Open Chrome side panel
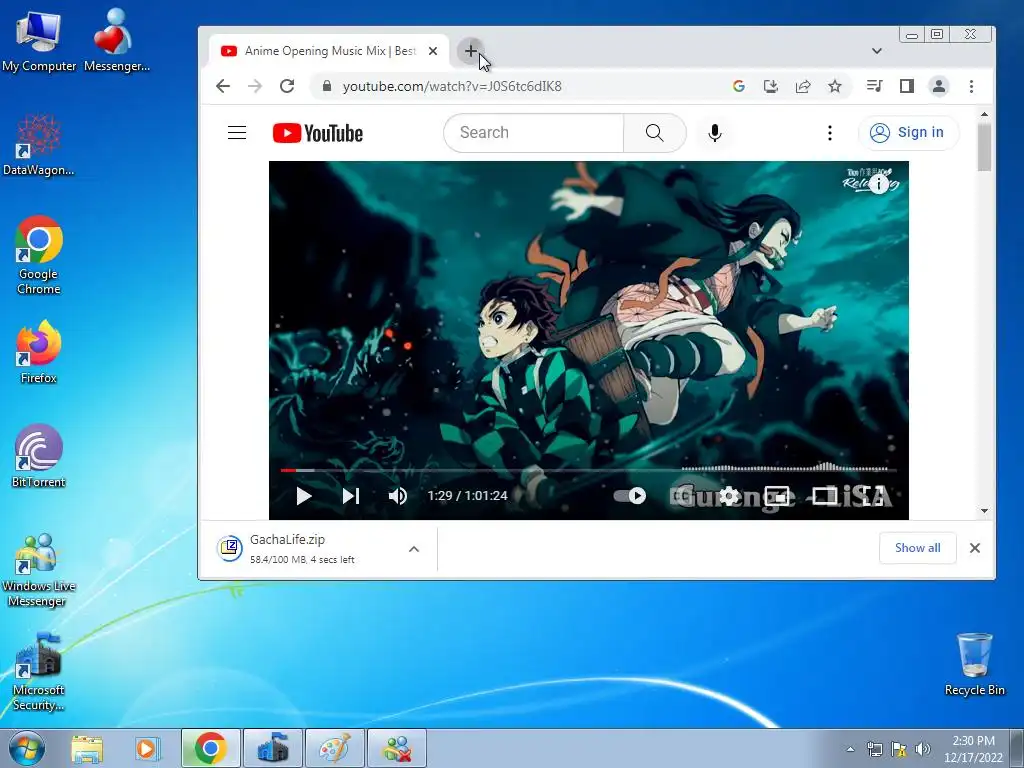 pos(906,86)
